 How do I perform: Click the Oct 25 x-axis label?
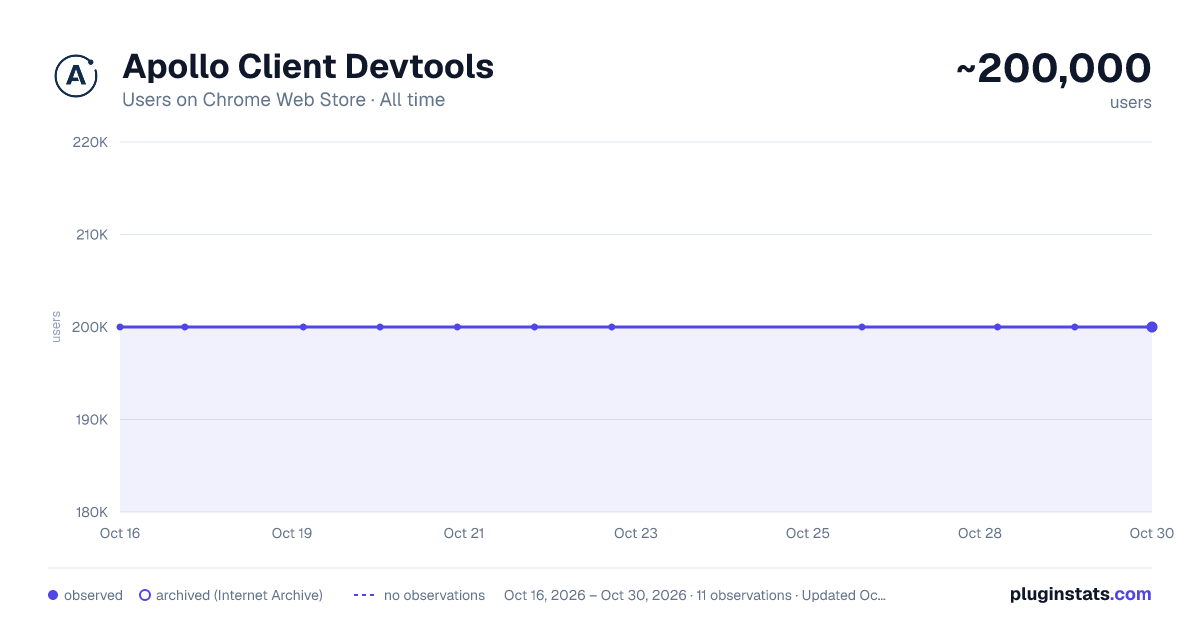(808, 533)
